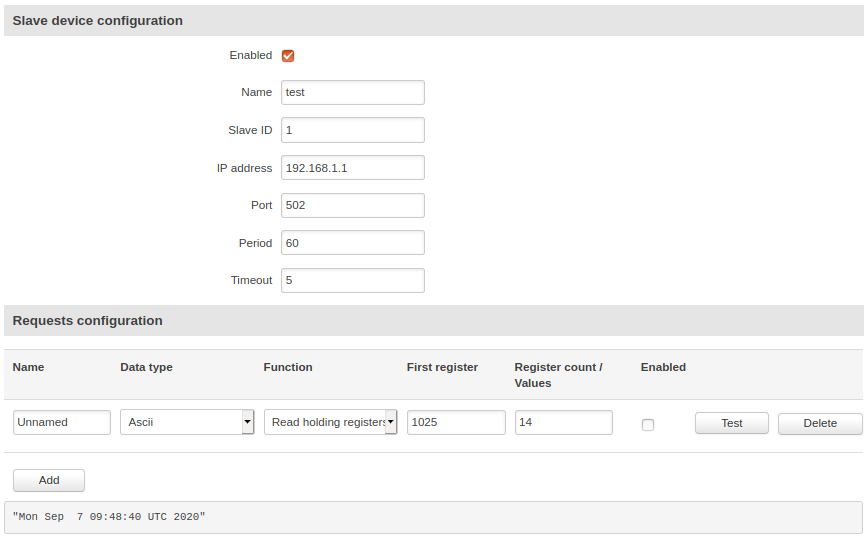Click the Data type column header

[x=146, y=367]
